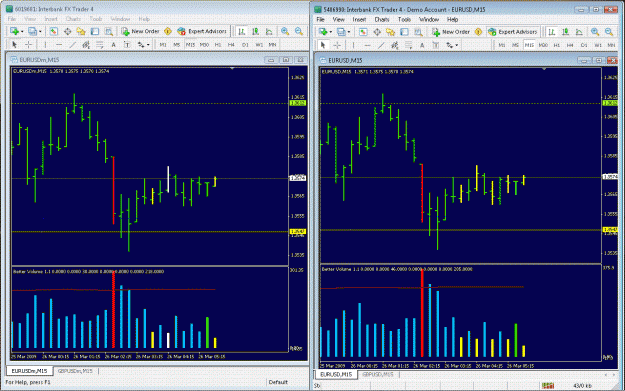Viewport: 625px width, 391px height.
Task: Switch to bar chart in left window
Action: (x=242, y=31)
